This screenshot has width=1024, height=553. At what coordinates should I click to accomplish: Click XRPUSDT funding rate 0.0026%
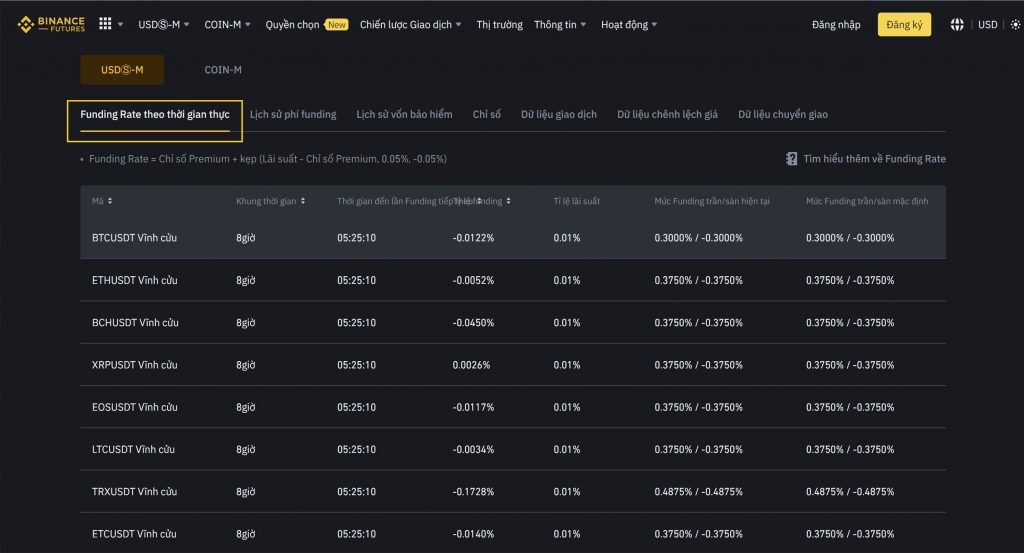[471, 365]
